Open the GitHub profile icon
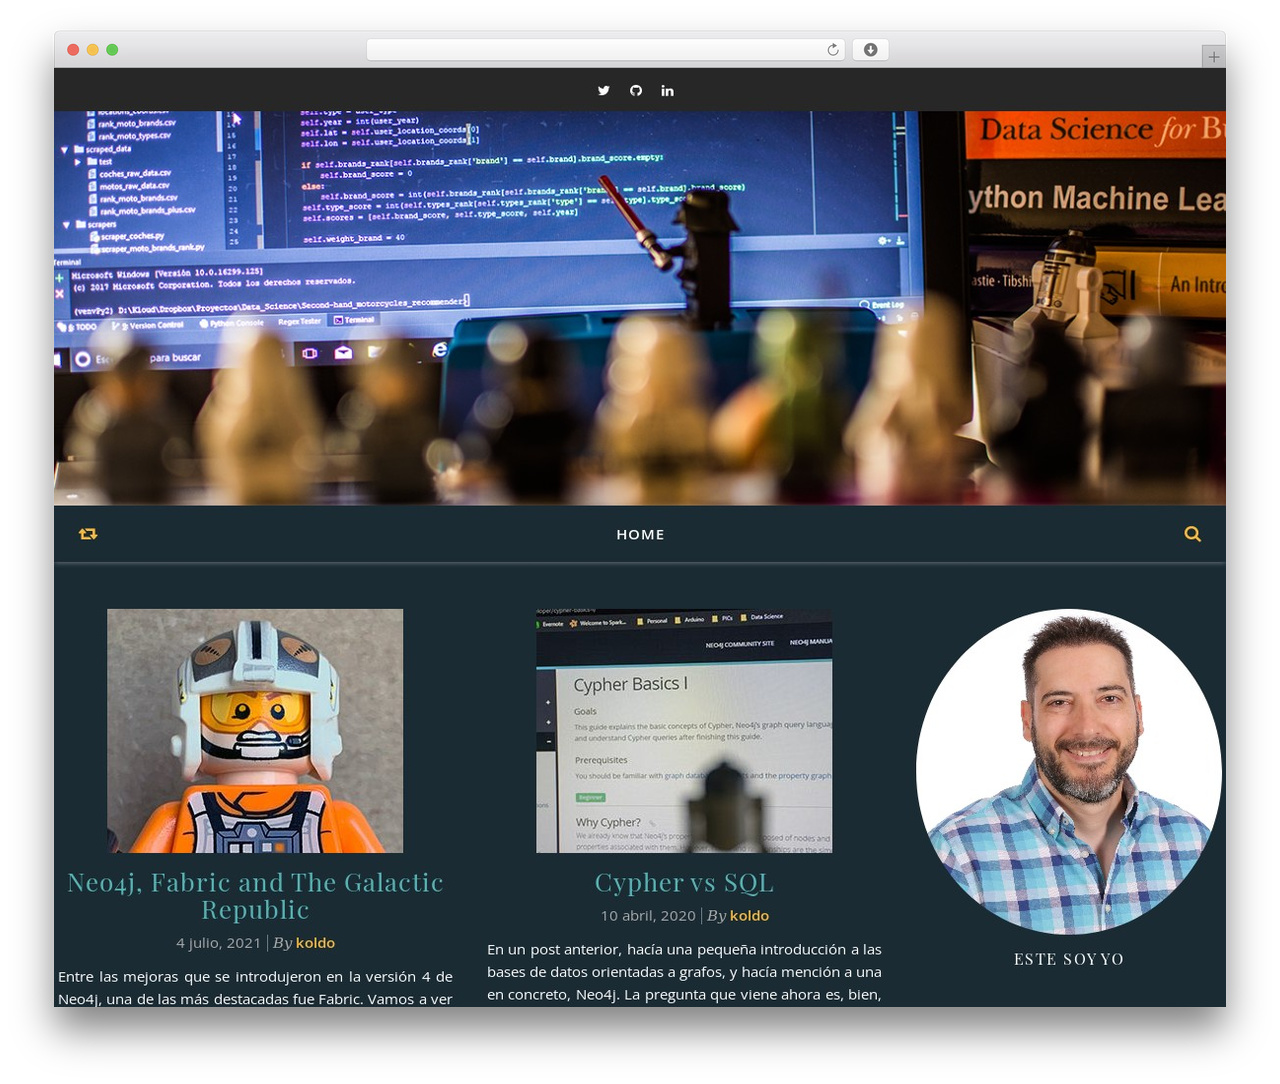The width and height of the screenshot is (1280, 1084). [636, 90]
